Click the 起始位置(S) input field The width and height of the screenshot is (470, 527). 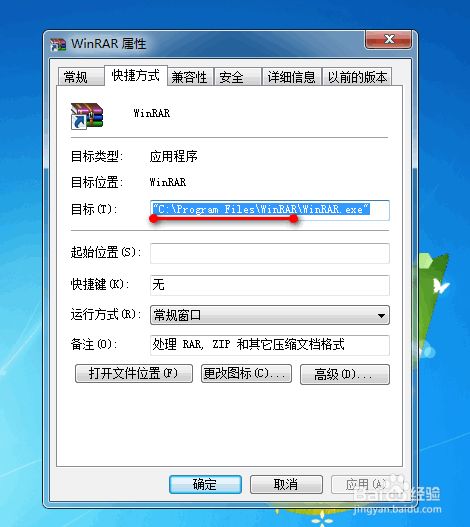(x=270, y=253)
